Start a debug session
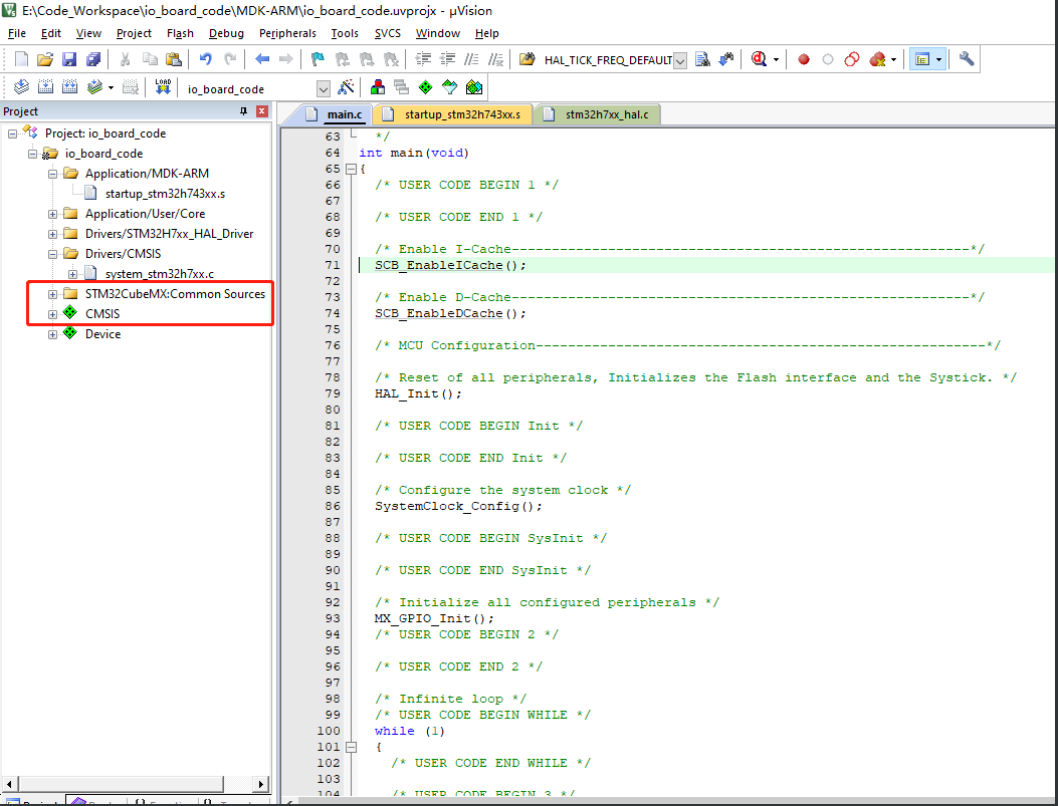 click(756, 59)
